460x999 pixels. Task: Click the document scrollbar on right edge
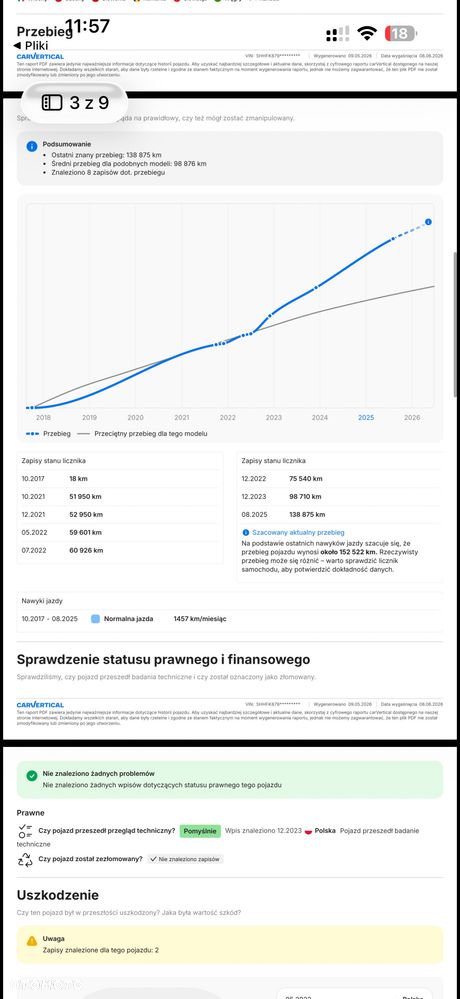point(455,325)
